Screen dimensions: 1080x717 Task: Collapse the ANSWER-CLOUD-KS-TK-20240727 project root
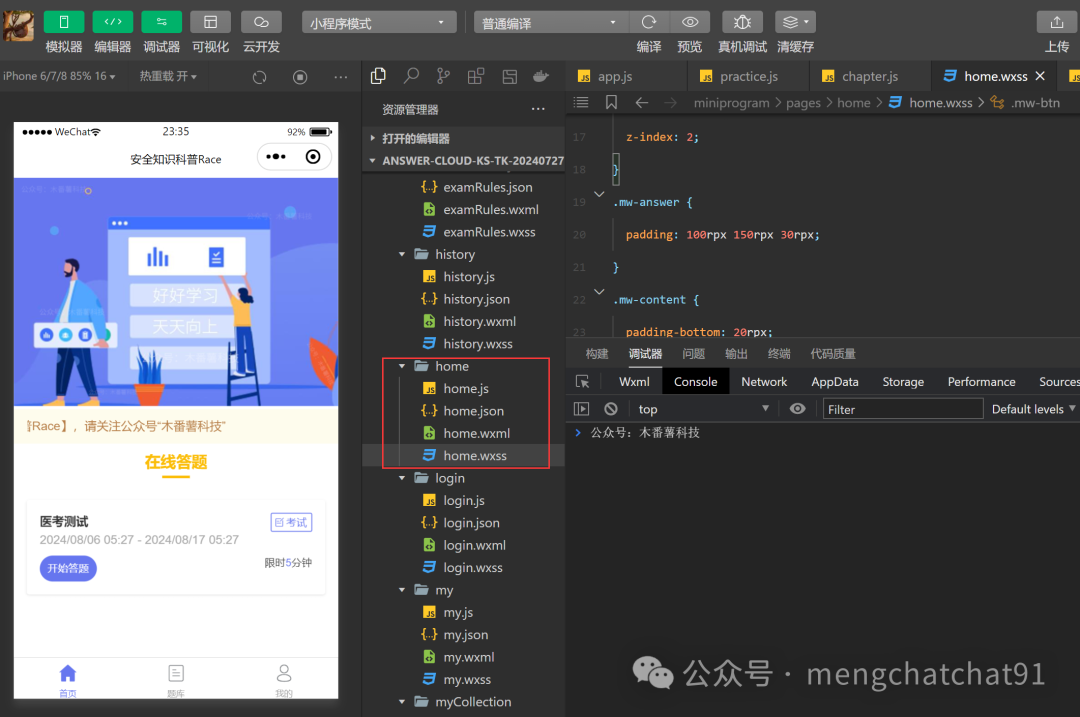pos(464,160)
